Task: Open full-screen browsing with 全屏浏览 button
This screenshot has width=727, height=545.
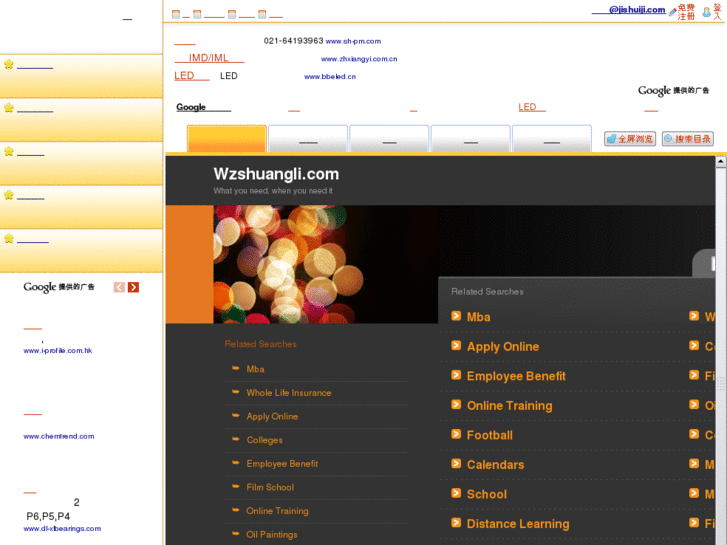Action: click(x=630, y=139)
